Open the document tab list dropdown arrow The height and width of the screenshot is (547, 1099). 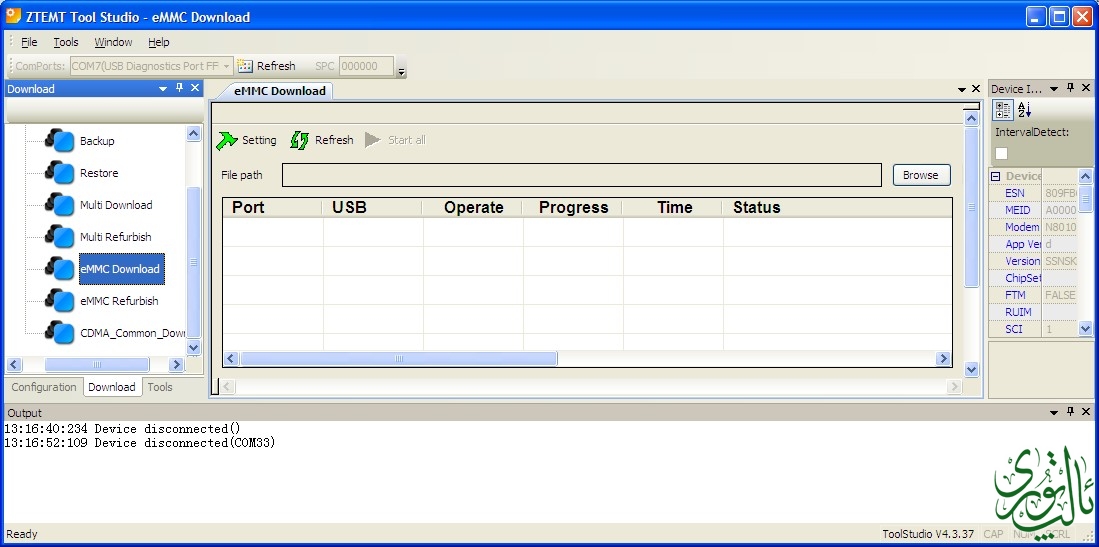click(962, 90)
